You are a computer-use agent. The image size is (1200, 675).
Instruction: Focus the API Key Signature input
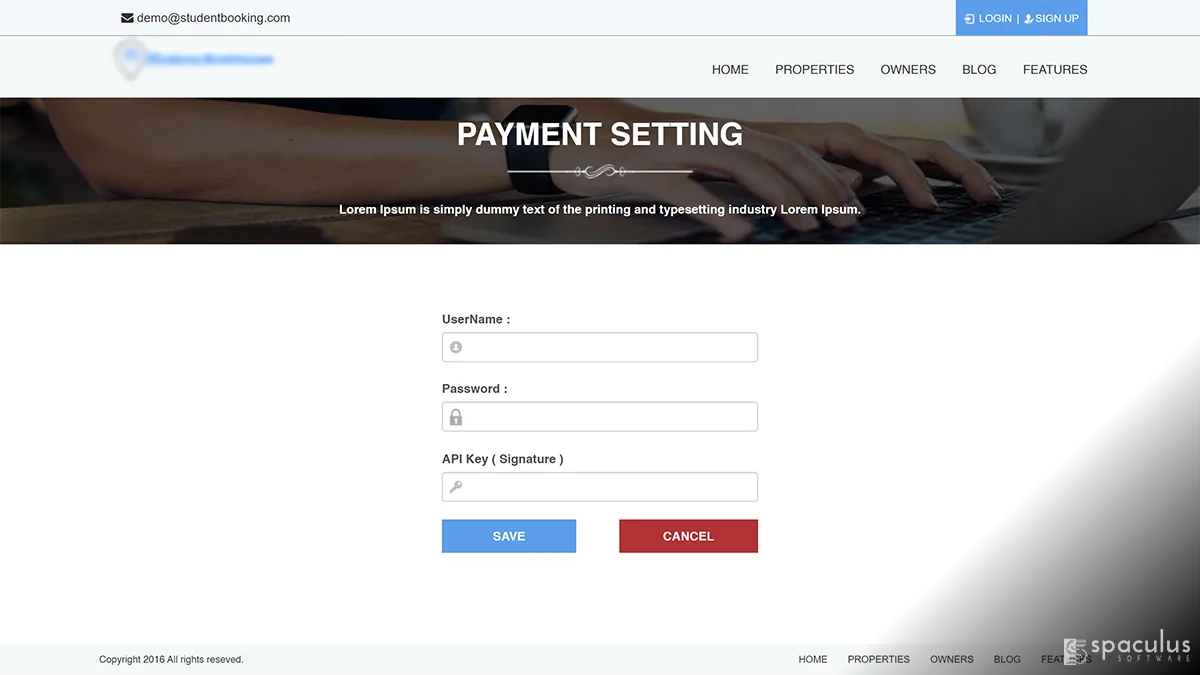point(600,487)
